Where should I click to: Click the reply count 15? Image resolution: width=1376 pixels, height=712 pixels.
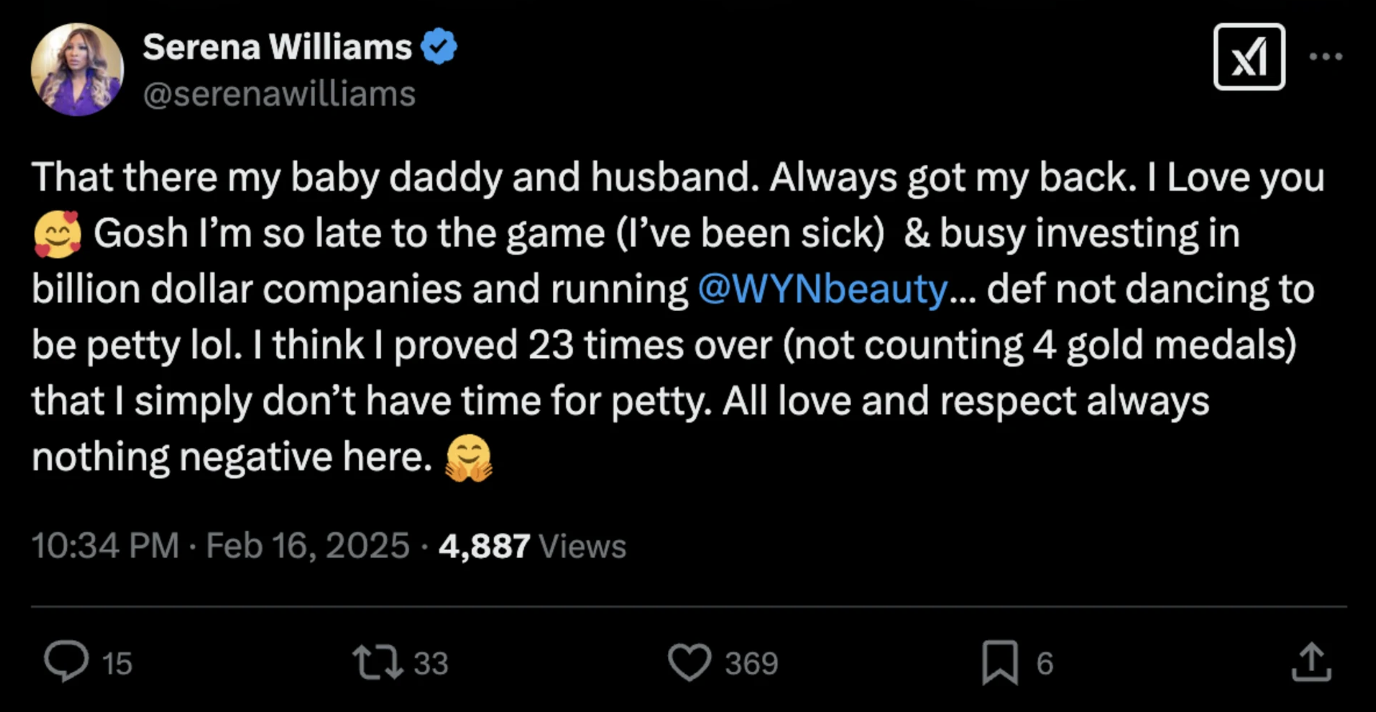117,663
